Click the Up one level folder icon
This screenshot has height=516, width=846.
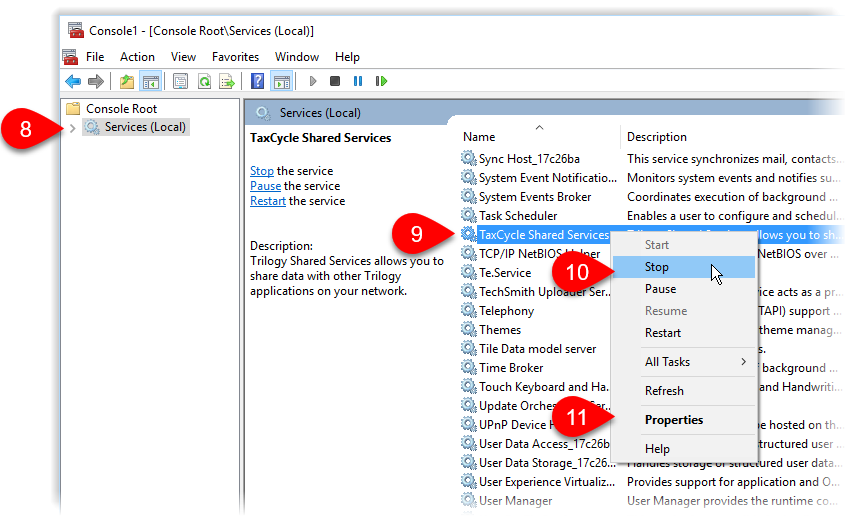click(x=127, y=82)
